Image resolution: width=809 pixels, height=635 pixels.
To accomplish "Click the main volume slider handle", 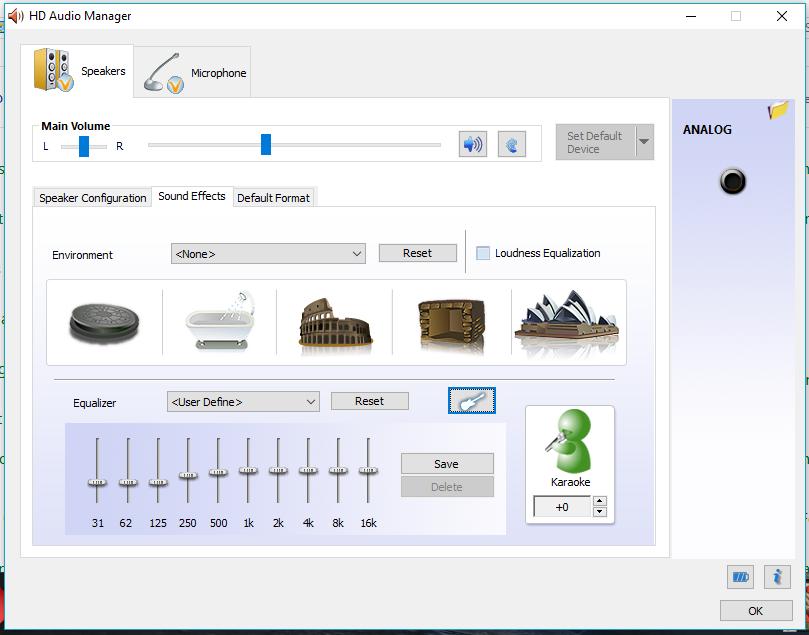I will (x=266, y=145).
